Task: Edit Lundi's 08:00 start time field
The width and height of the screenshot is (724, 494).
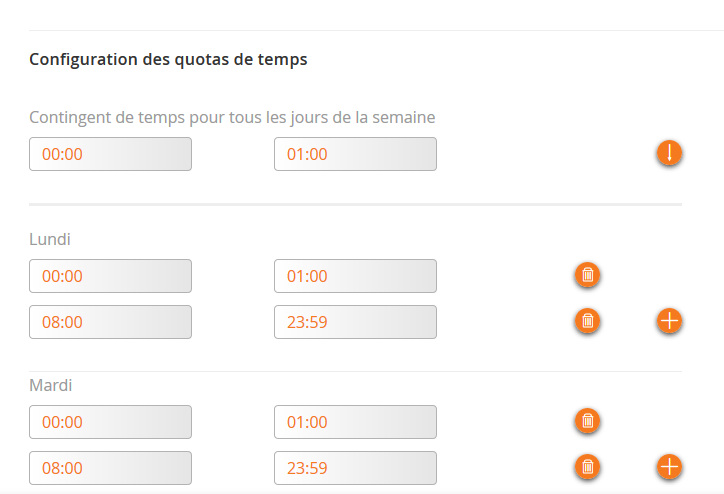Action: (110, 322)
